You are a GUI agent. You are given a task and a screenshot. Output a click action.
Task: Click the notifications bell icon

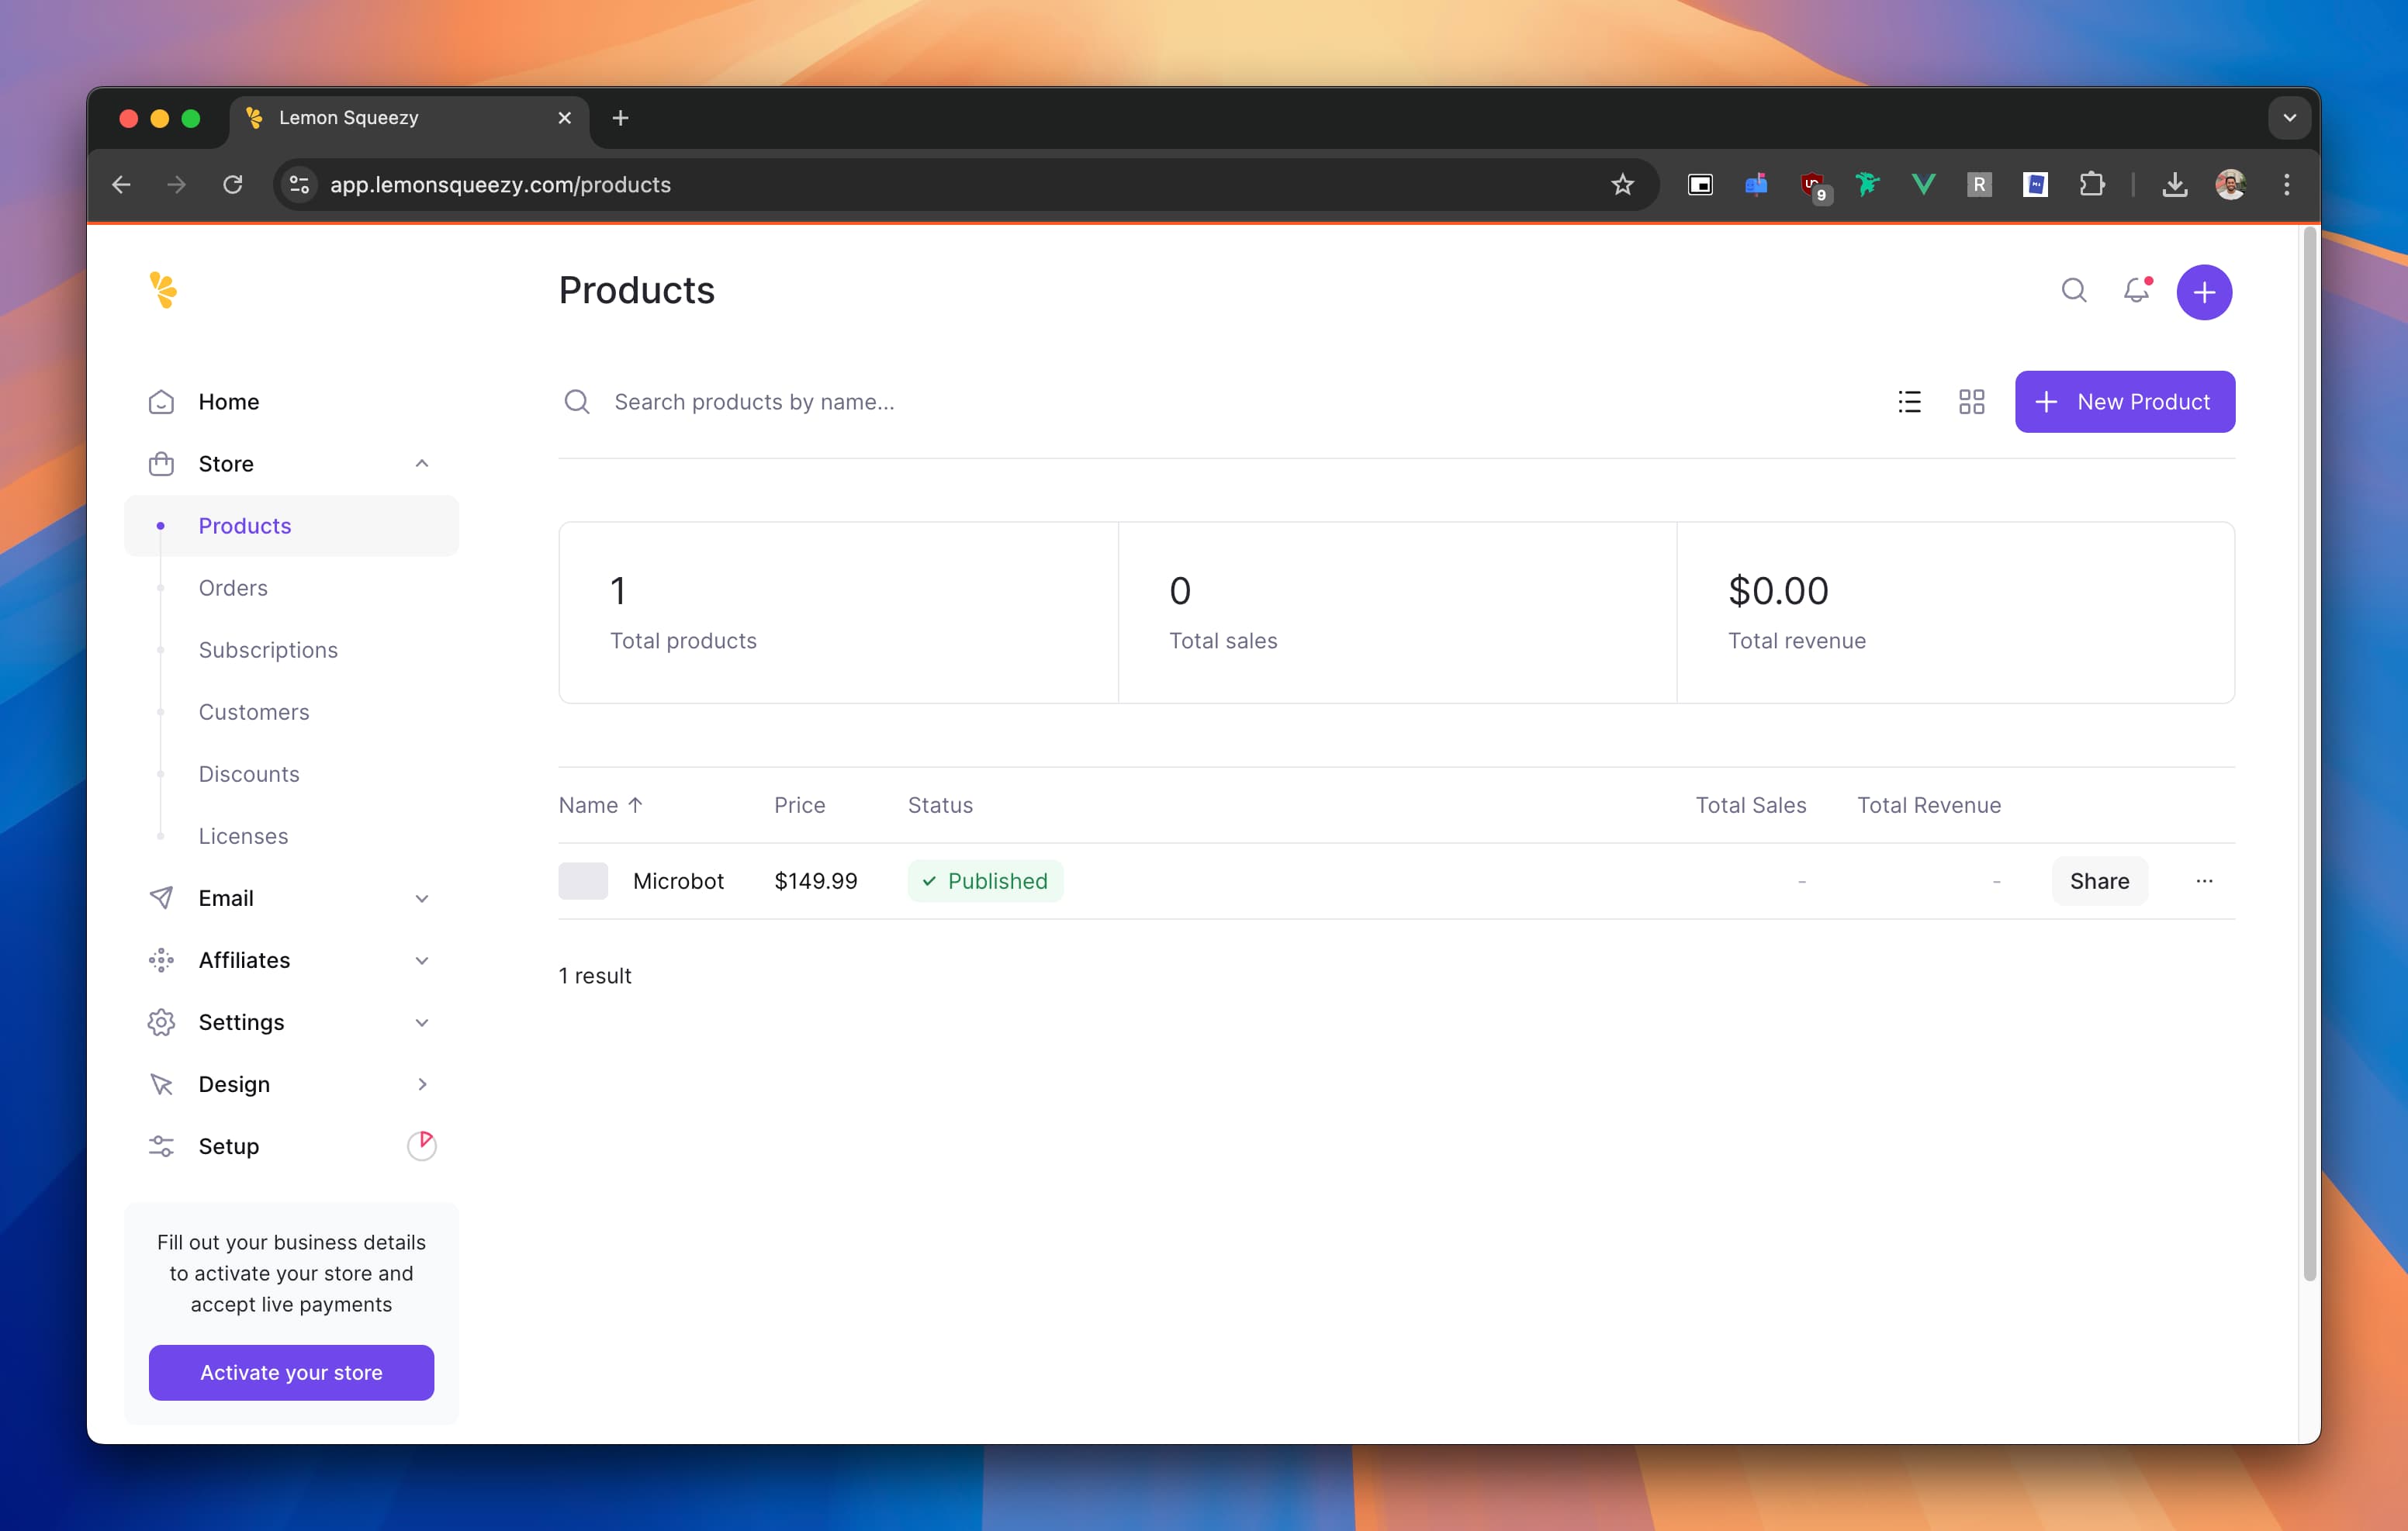coord(2135,291)
